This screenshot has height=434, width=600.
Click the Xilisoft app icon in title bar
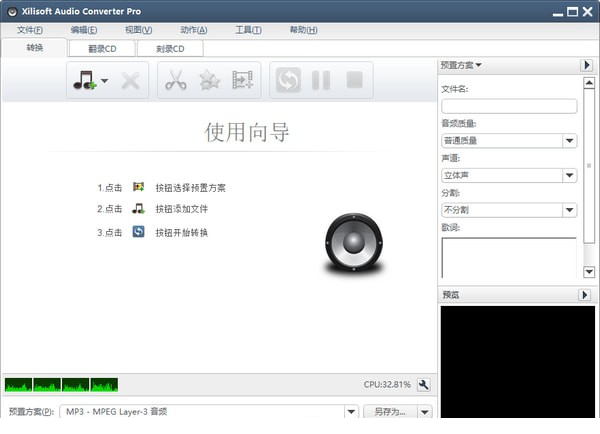12,12
